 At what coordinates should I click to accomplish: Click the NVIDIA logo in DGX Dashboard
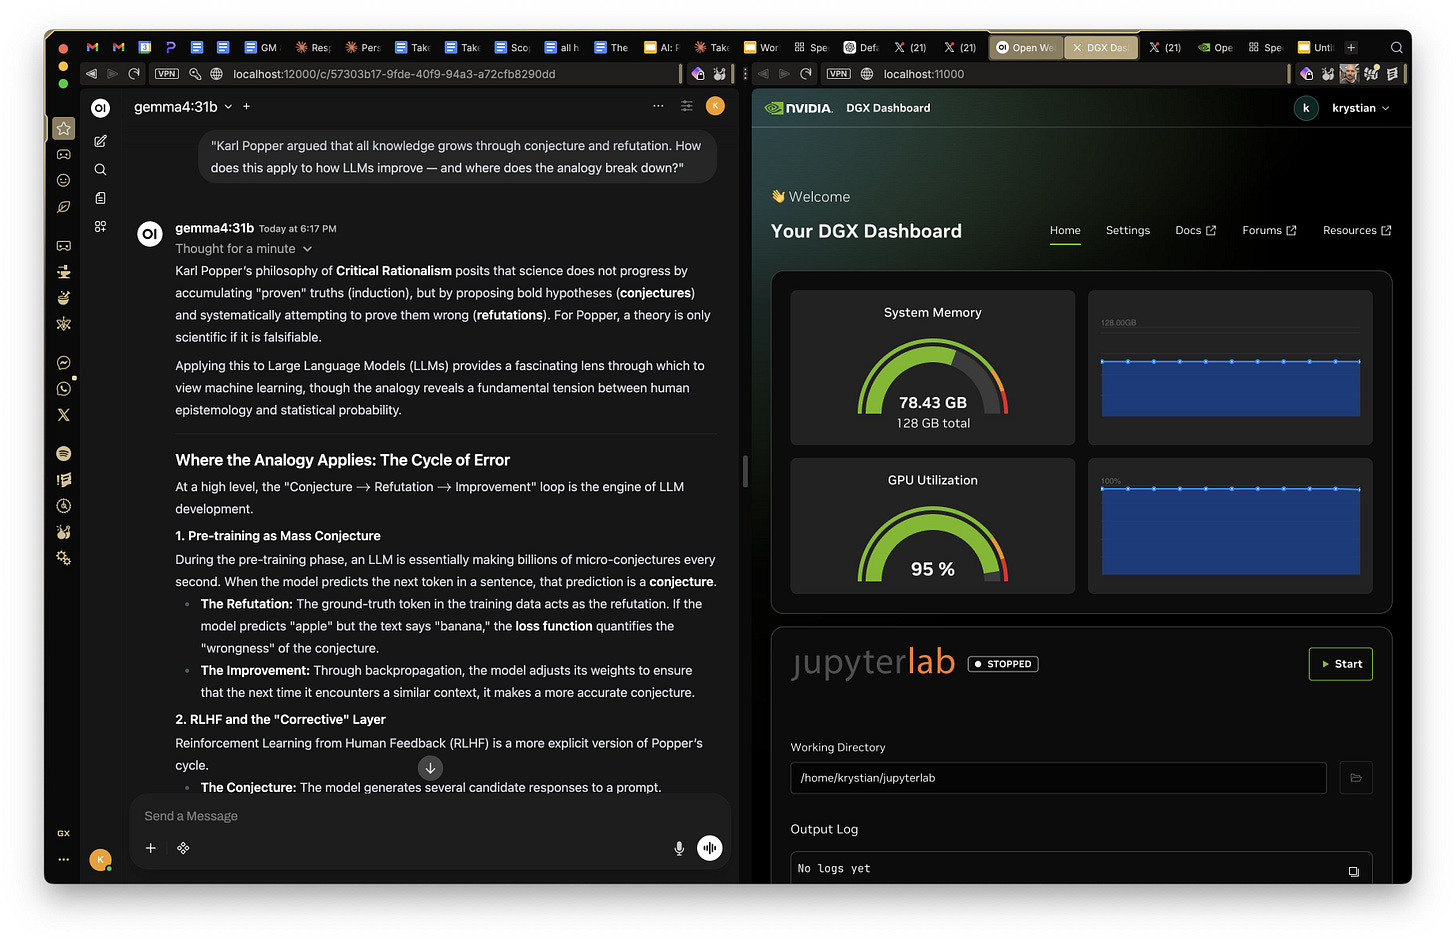(798, 108)
